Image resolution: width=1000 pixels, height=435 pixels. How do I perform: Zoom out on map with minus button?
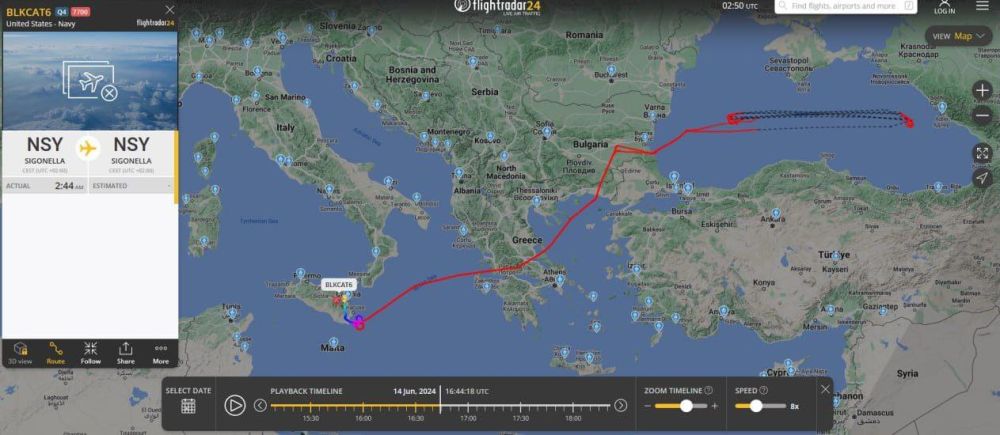pos(982,115)
